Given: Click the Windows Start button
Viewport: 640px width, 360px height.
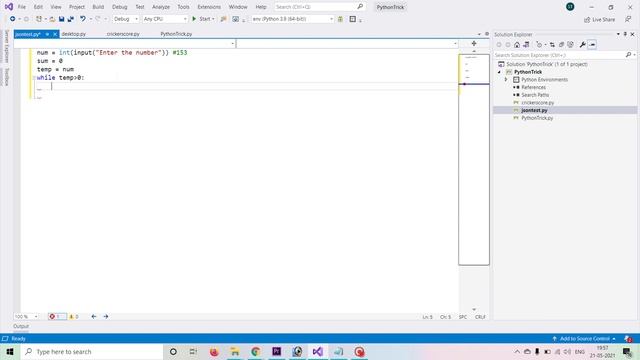Looking at the screenshot, I should click(x=10, y=351).
